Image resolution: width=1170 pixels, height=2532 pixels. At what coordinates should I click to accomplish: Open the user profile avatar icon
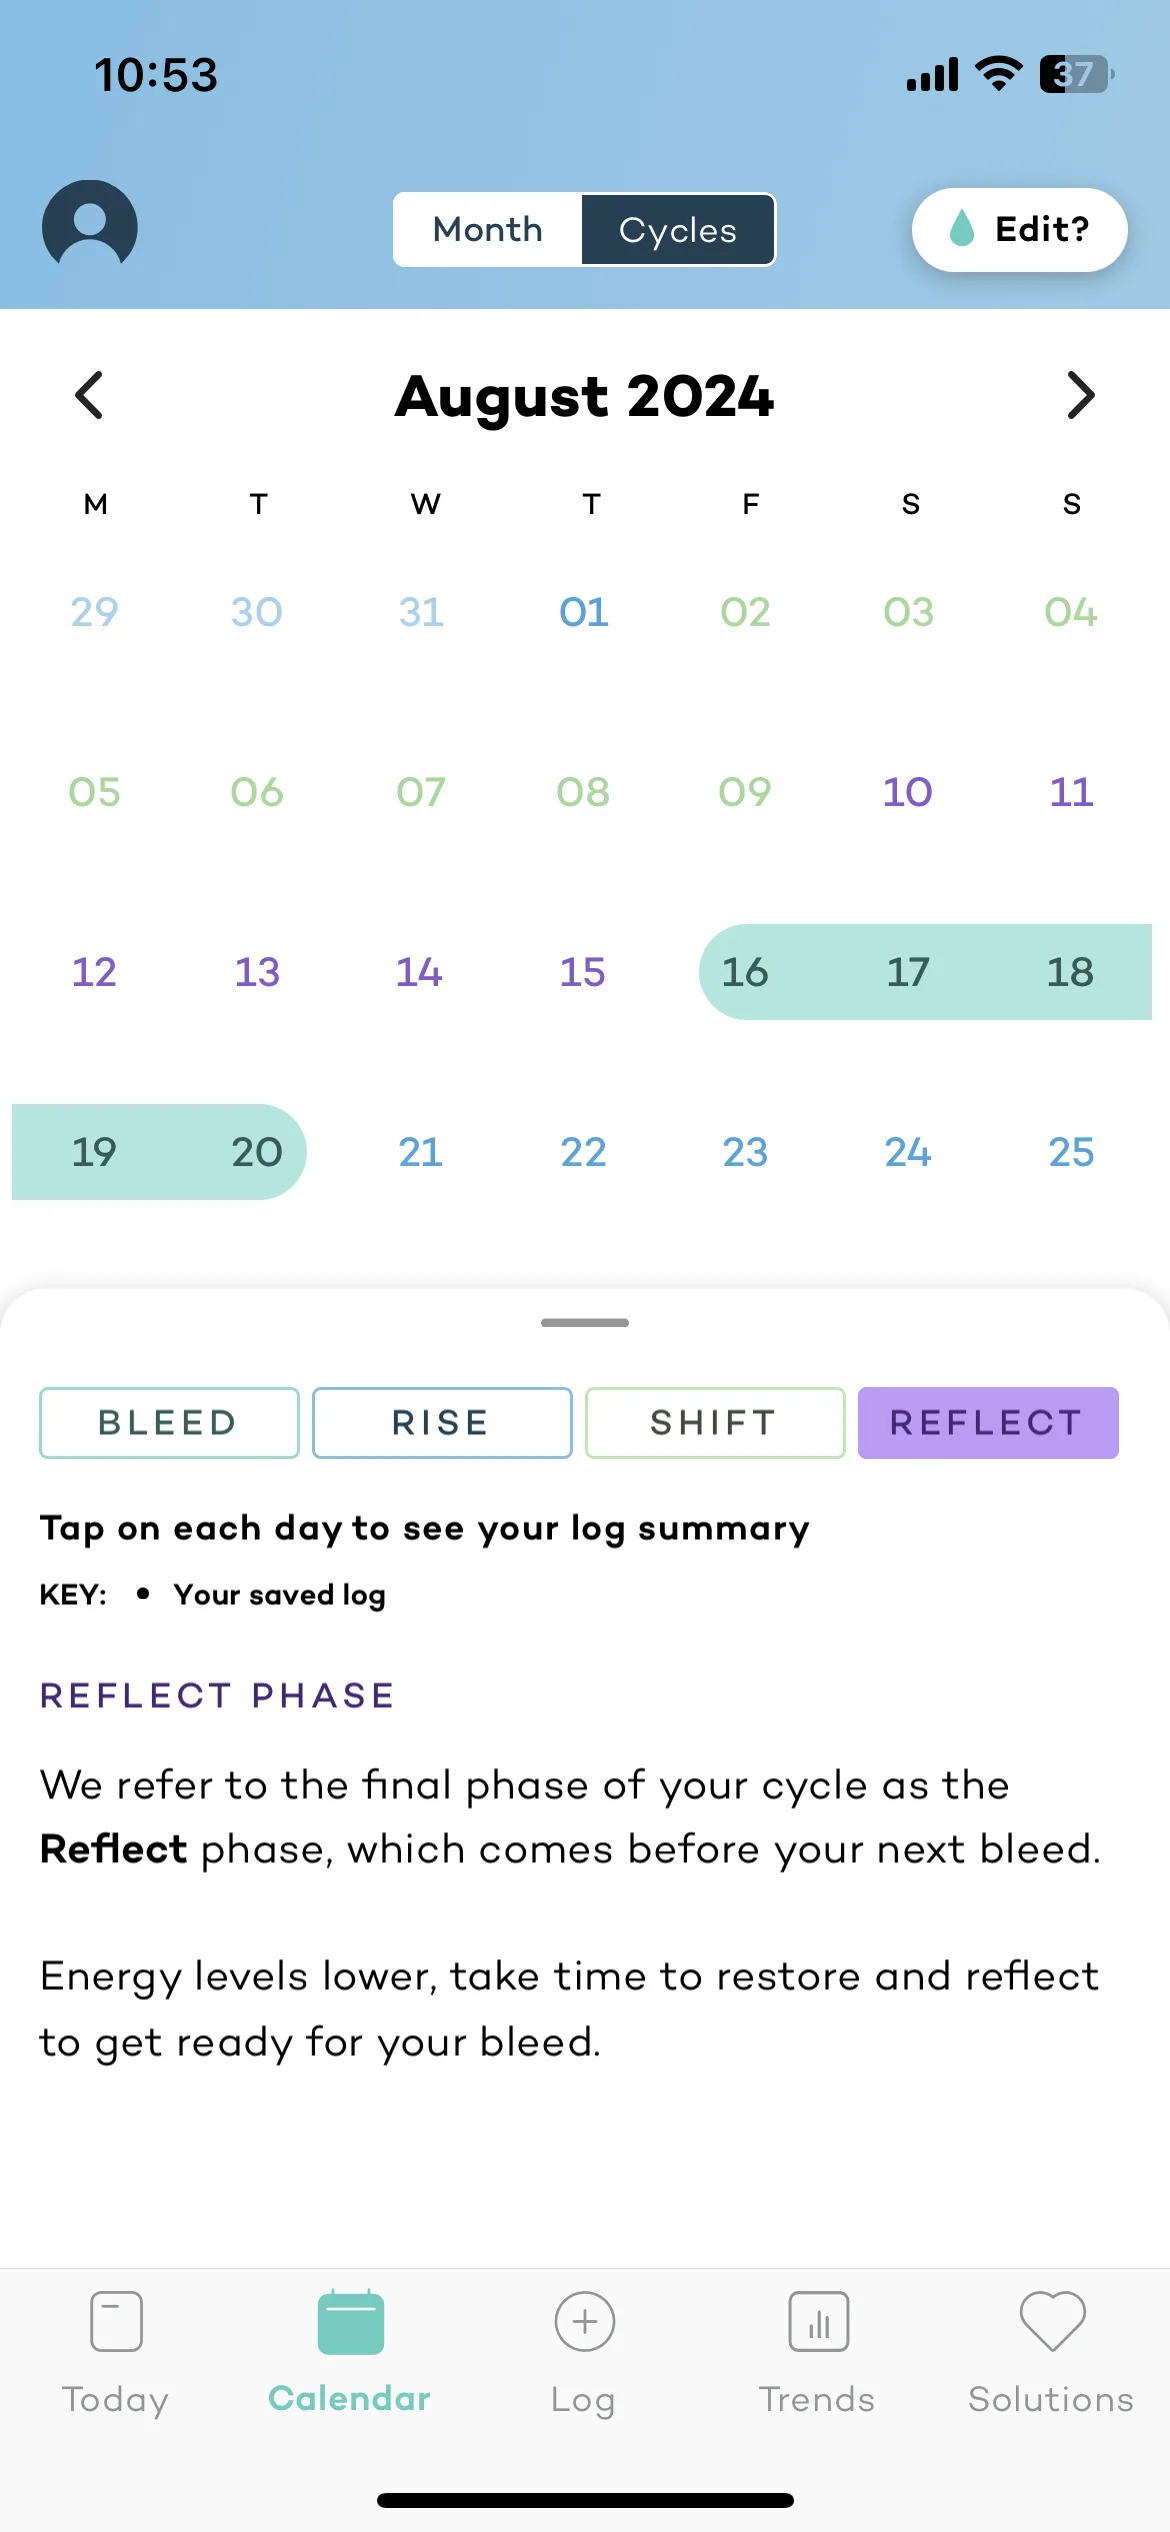(90, 226)
